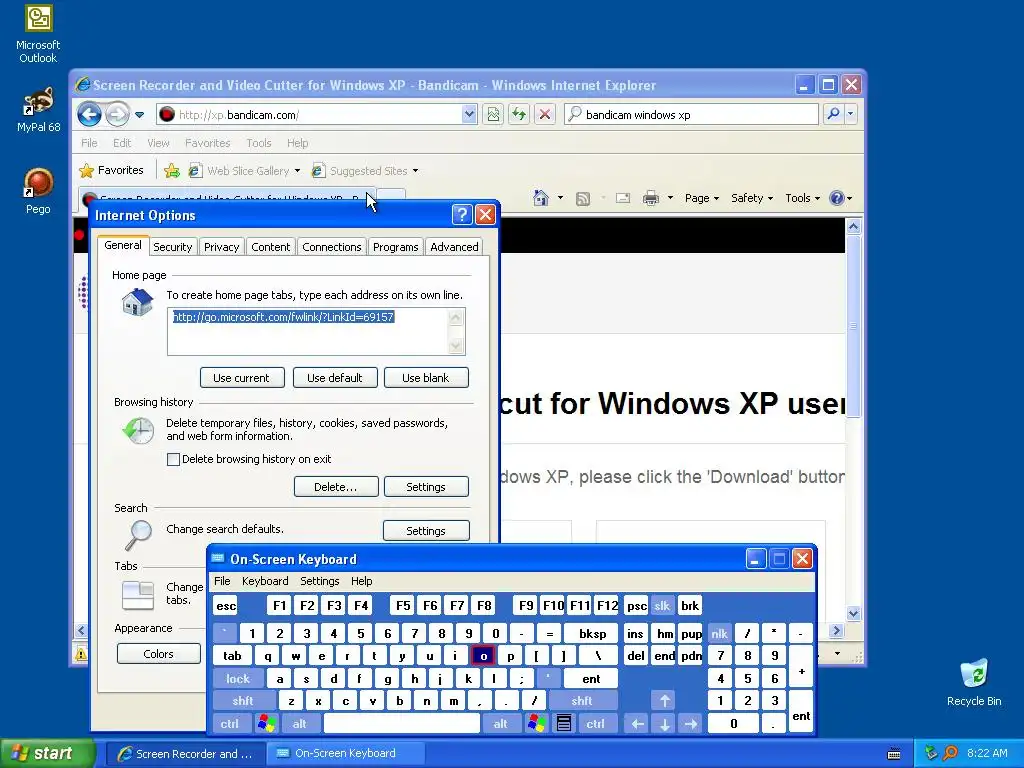
Task: Click the Use current button
Action: [242, 378]
